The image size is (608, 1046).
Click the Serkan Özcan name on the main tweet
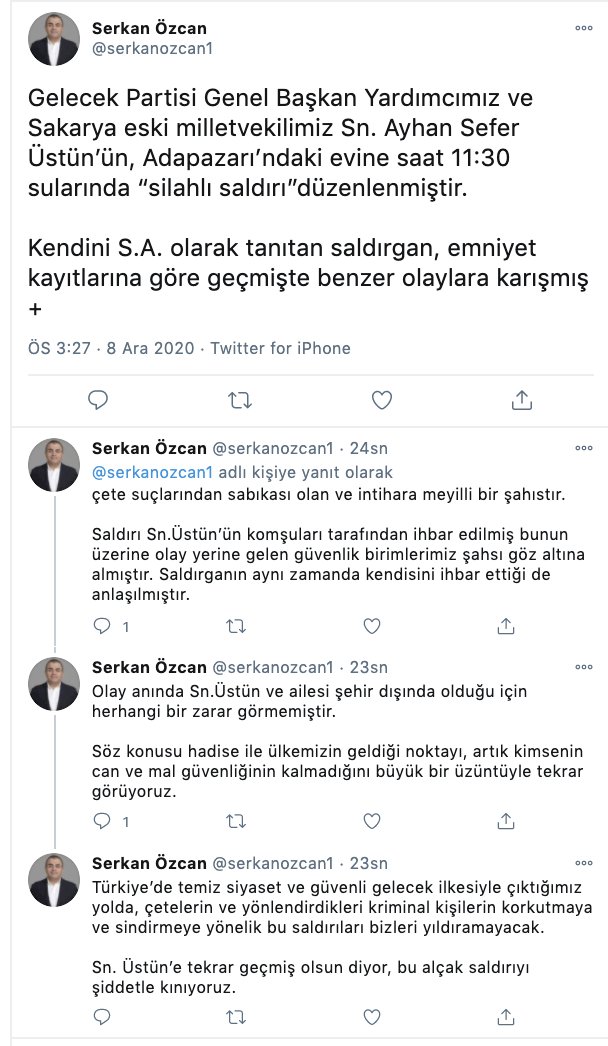point(149,28)
